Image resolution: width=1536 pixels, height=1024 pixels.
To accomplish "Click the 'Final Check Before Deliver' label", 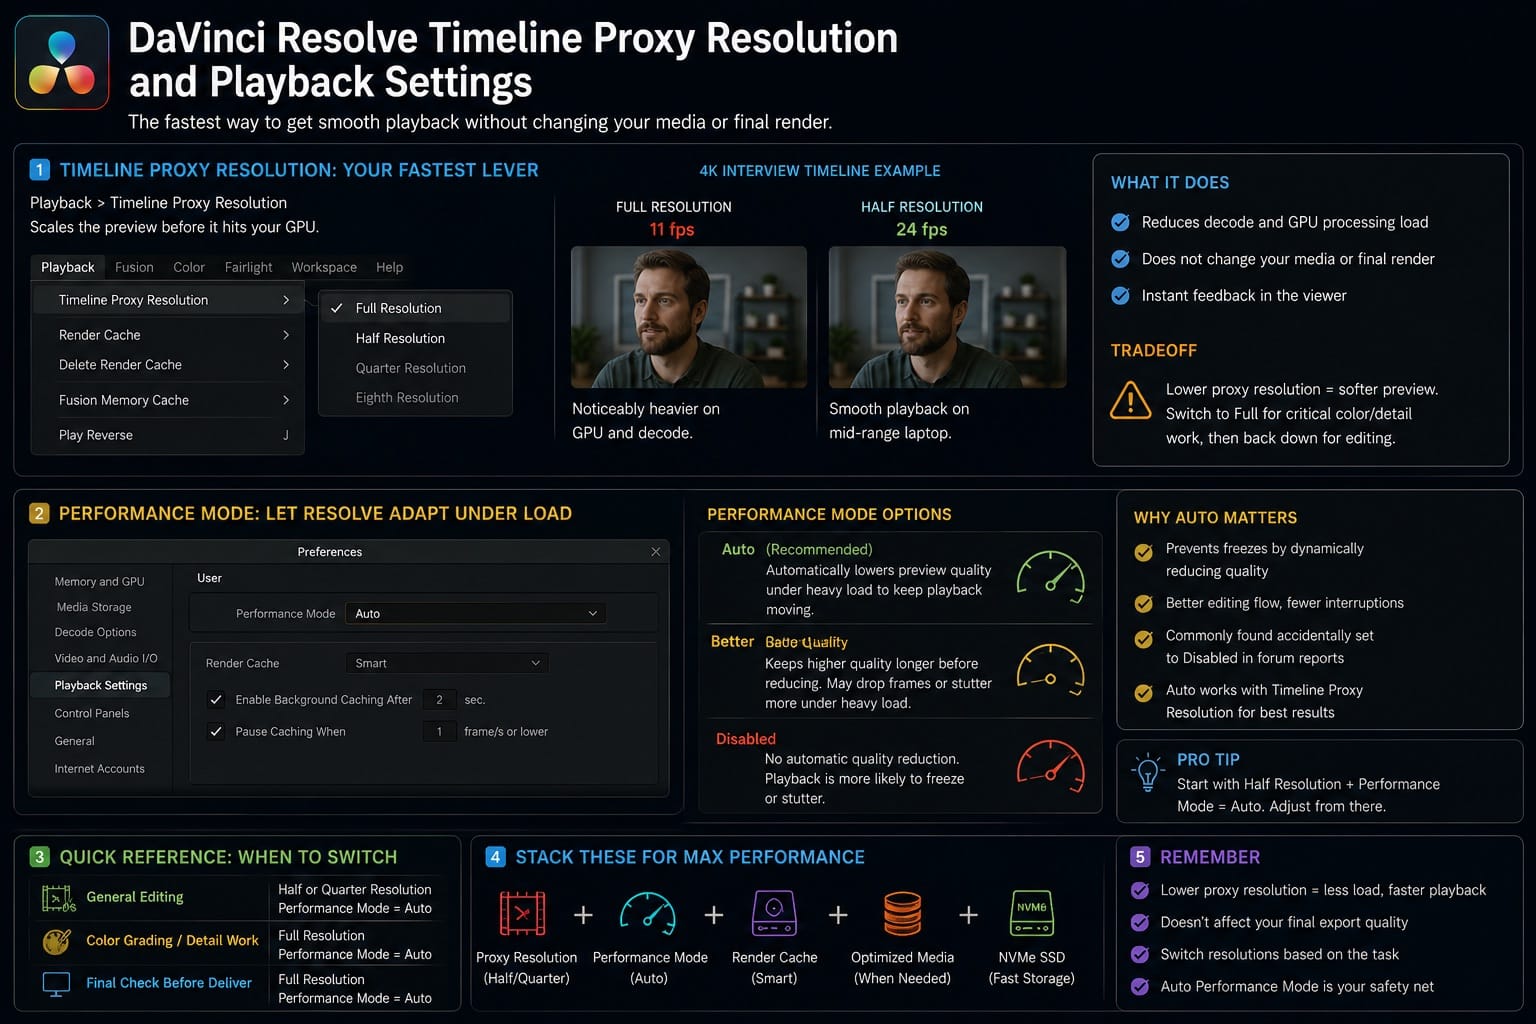I will [169, 983].
